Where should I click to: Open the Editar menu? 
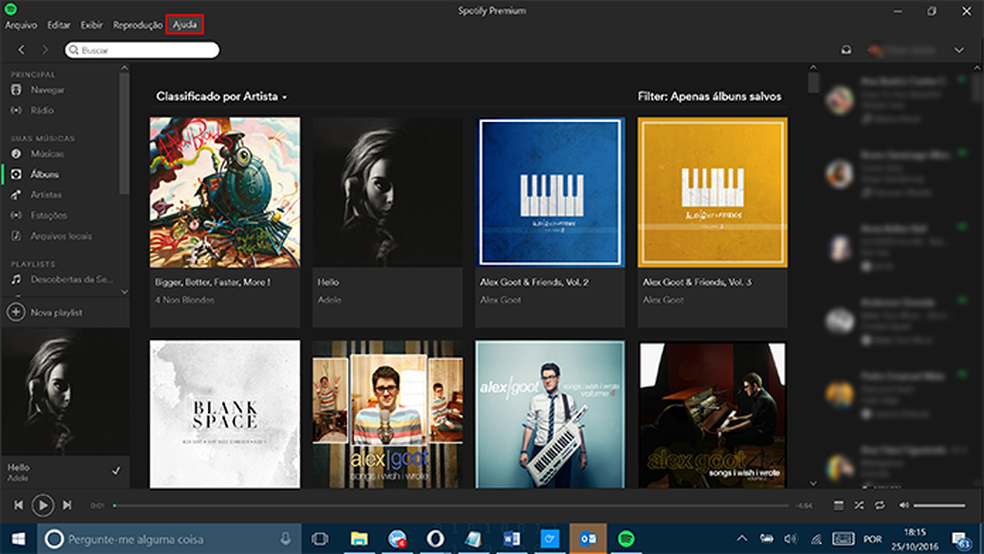(x=58, y=25)
